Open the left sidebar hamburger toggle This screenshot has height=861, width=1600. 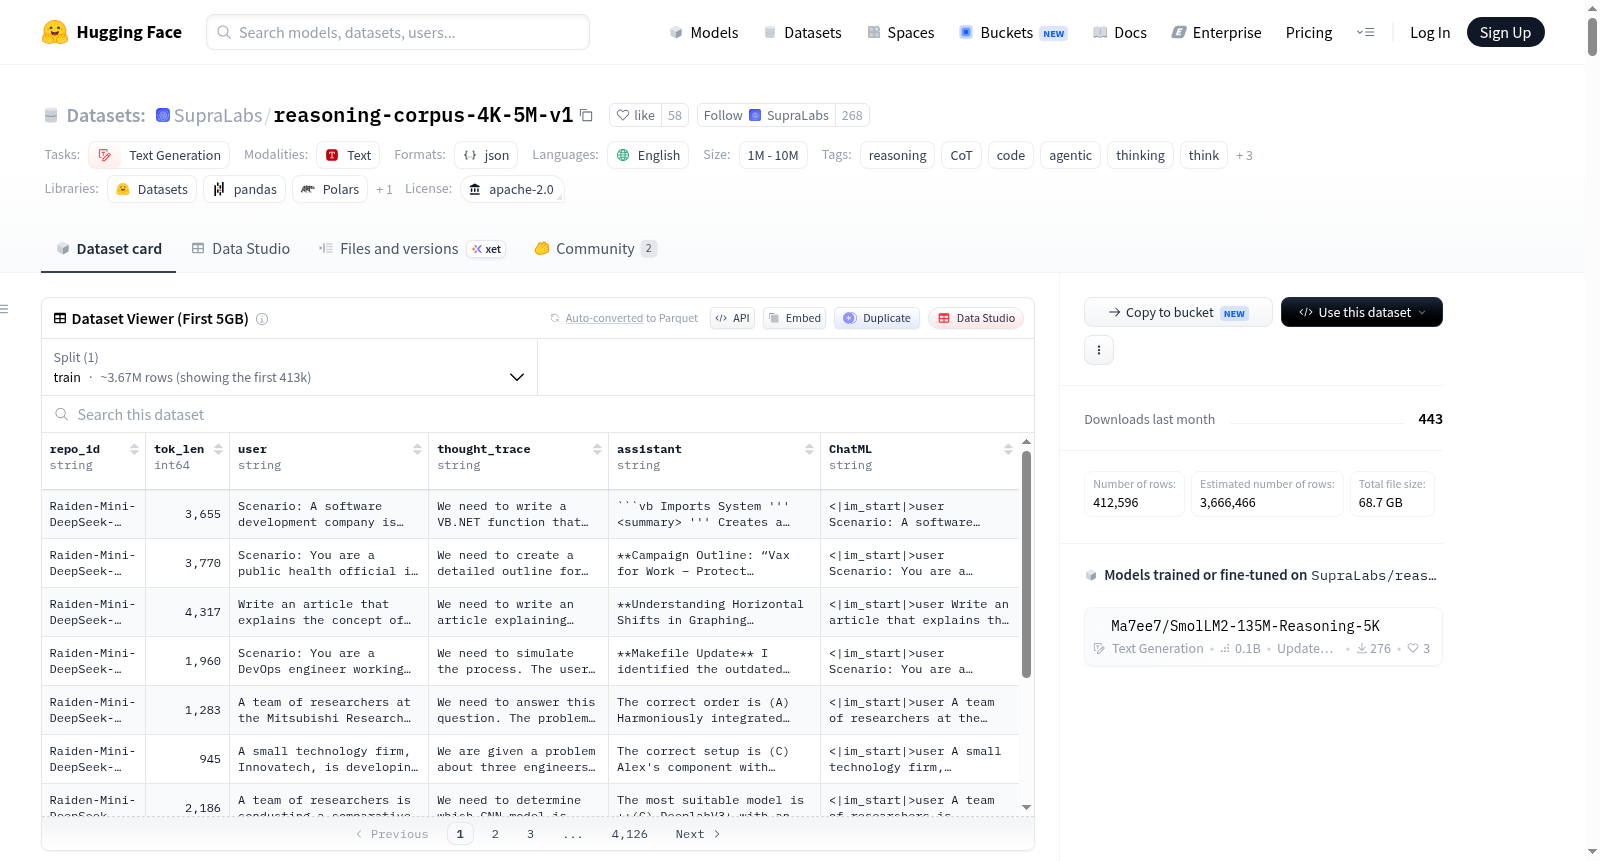click(4, 309)
